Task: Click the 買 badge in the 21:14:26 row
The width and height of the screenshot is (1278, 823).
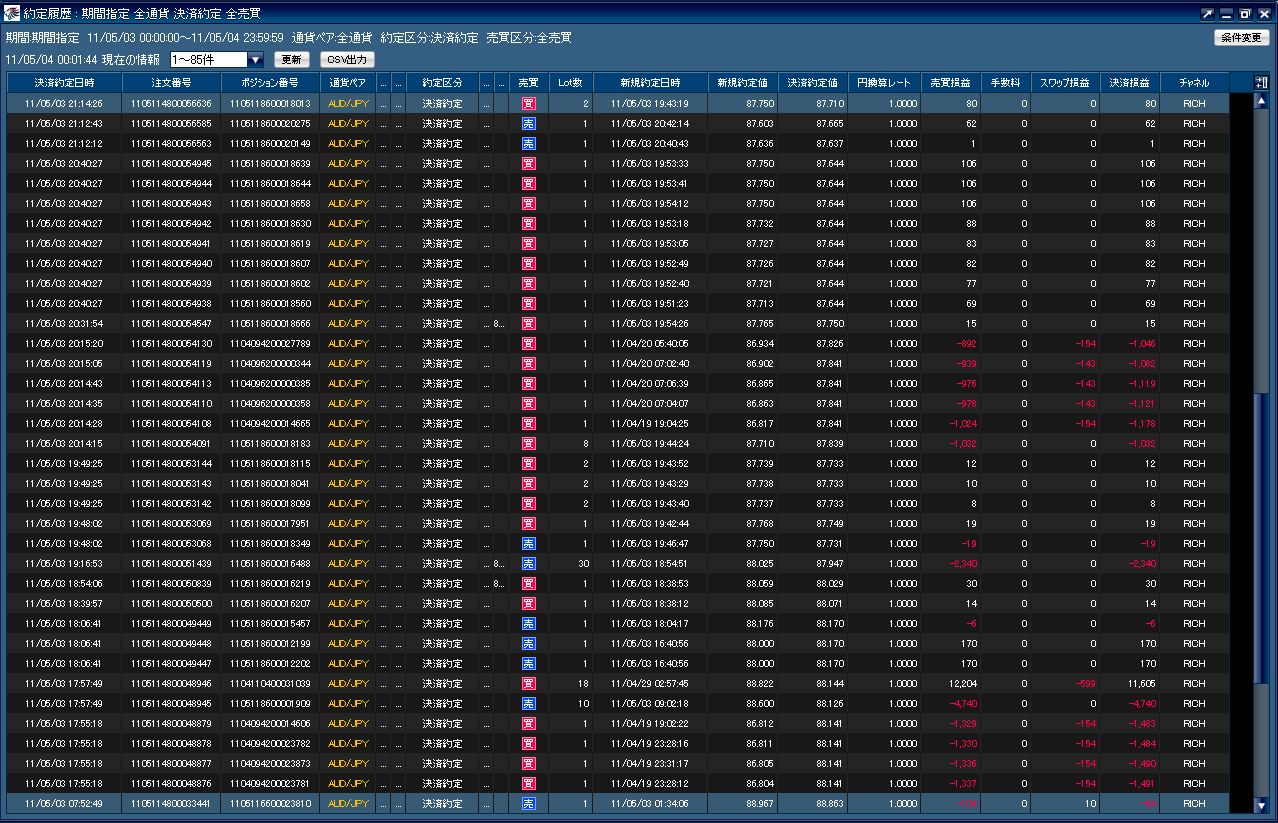Action: [529, 103]
